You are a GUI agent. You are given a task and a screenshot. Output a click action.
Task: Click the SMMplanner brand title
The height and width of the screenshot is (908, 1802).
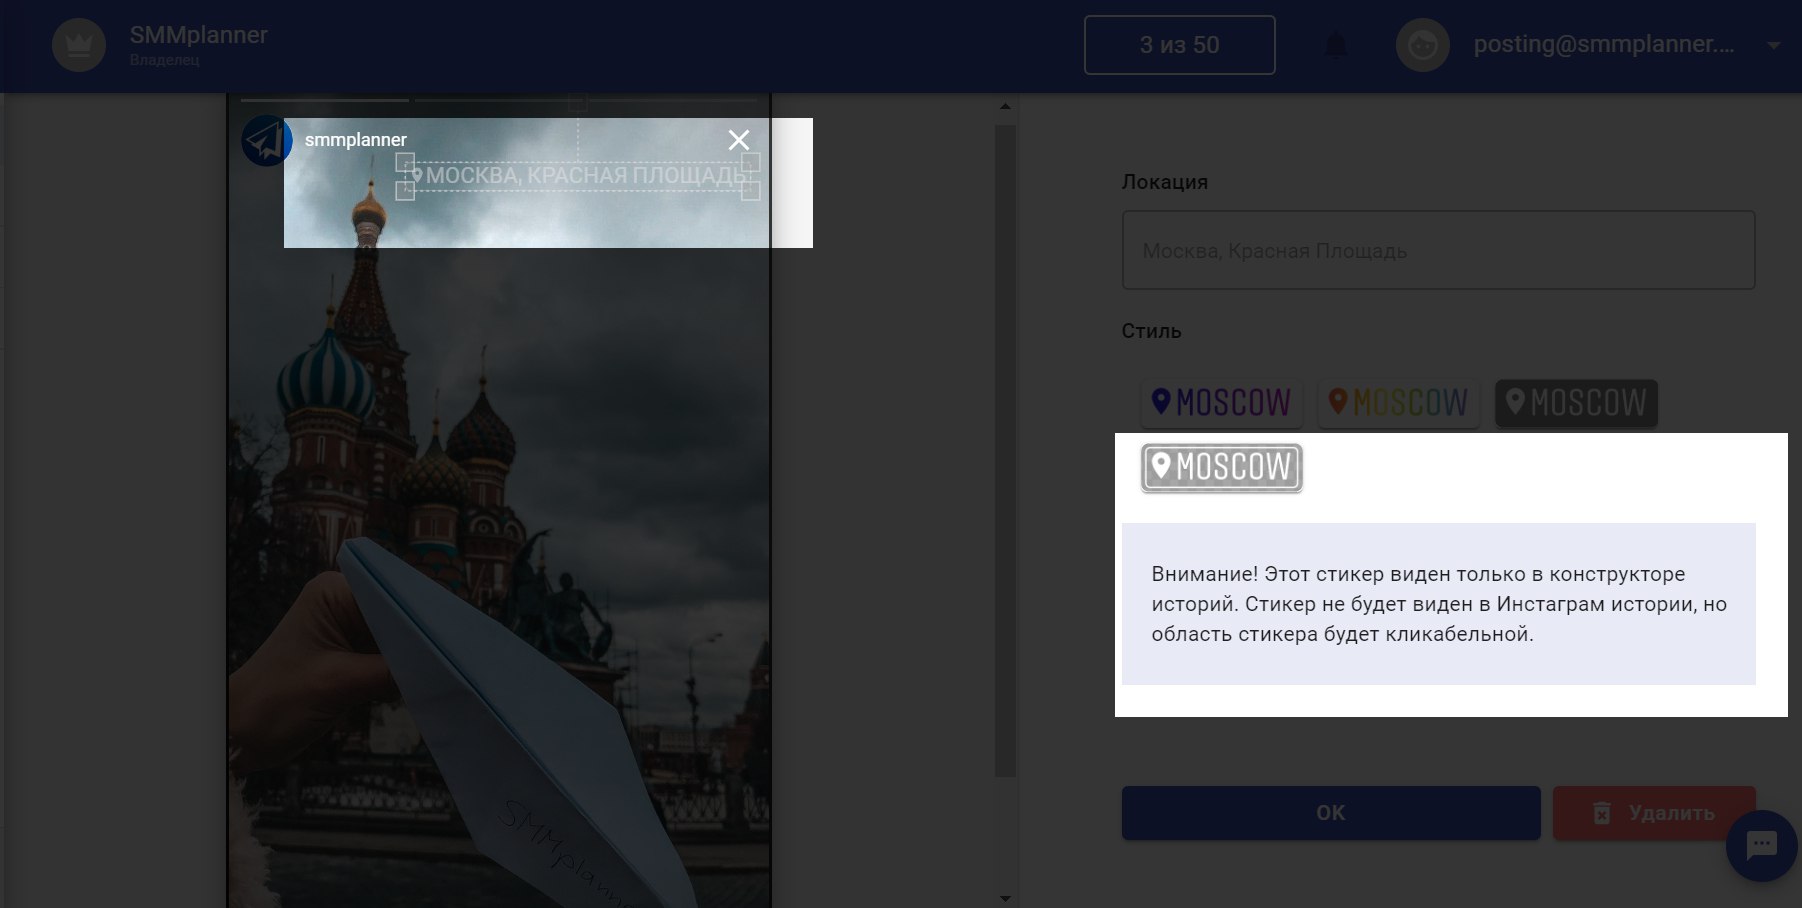tap(198, 35)
